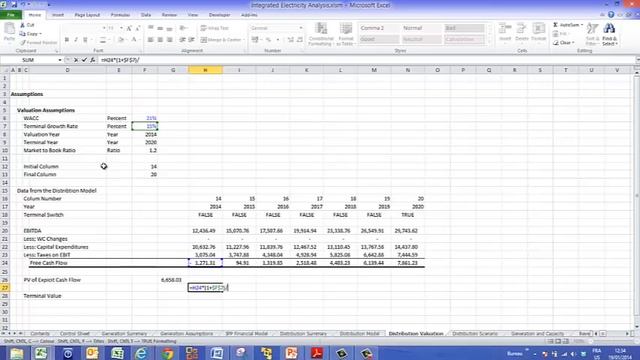
Task: Apply the Bad cell style
Action: [464, 28]
